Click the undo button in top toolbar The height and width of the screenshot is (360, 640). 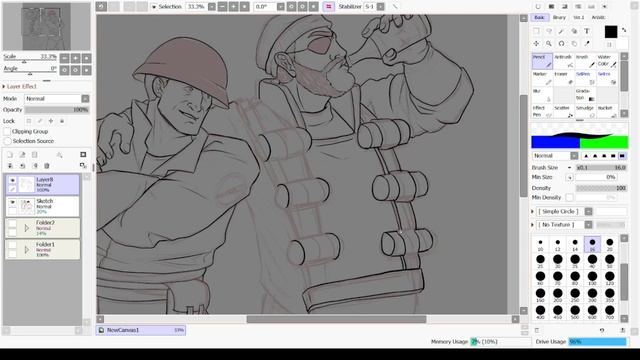point(101,7)
